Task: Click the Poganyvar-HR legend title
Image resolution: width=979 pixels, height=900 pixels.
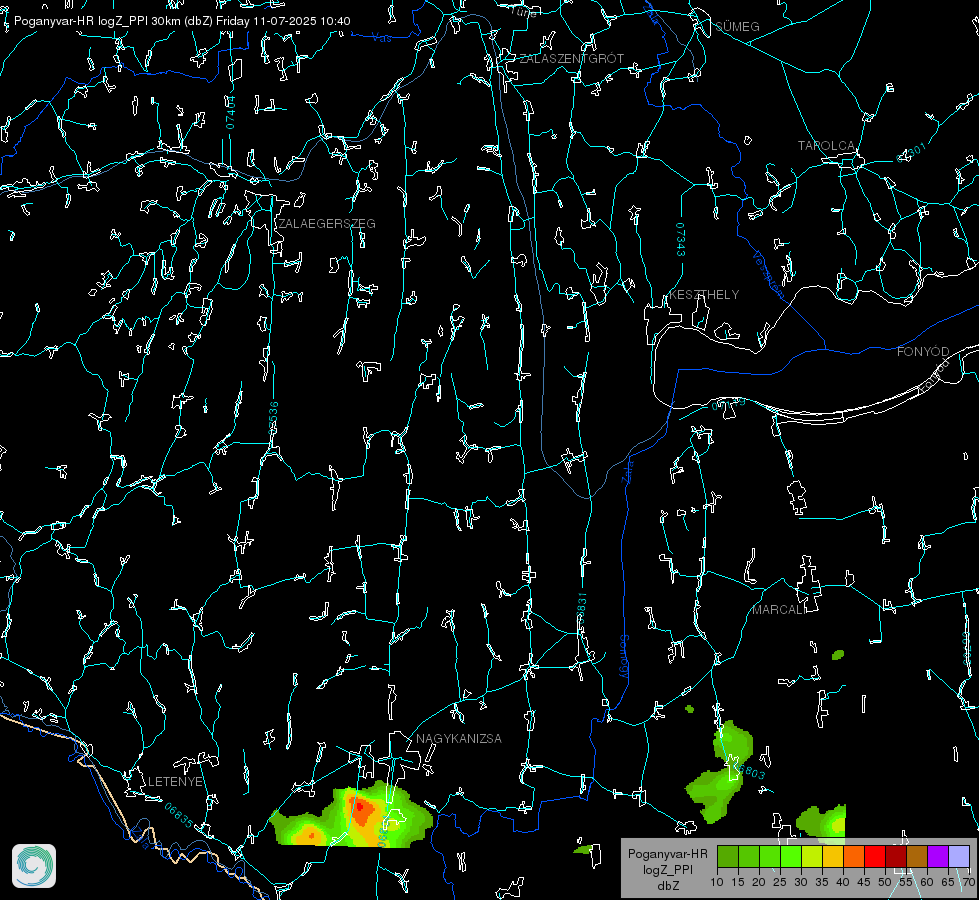Action: coord(667,854)
